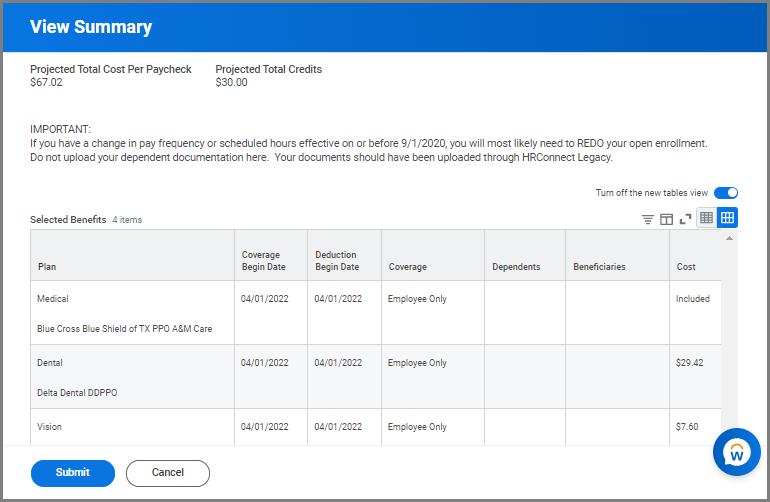Switch to compact grid density view

click(x=706, y=218)
